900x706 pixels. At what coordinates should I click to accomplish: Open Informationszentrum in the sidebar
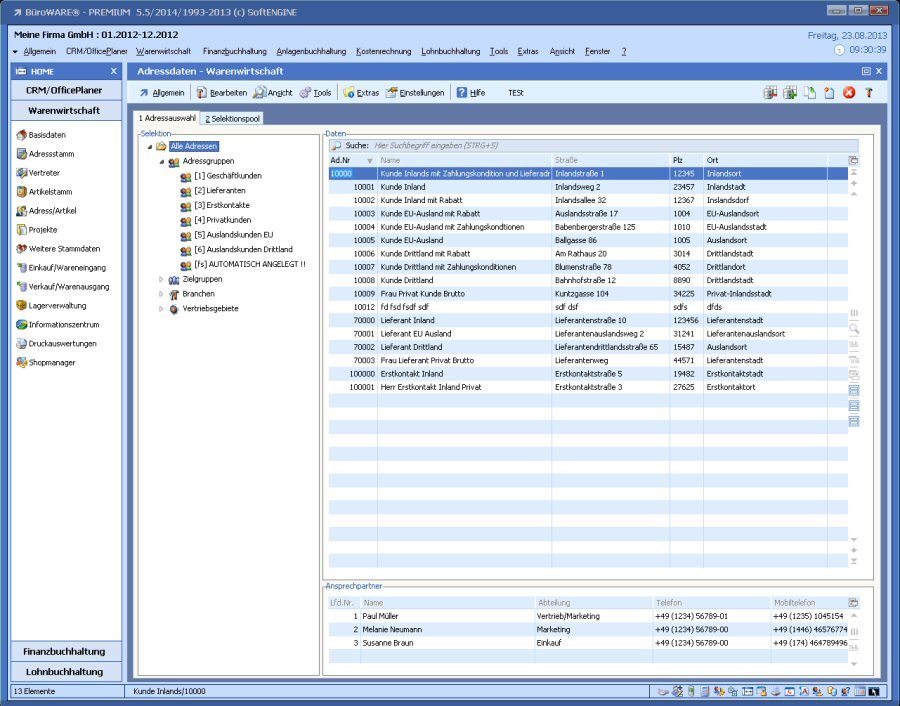pos(63,325)
